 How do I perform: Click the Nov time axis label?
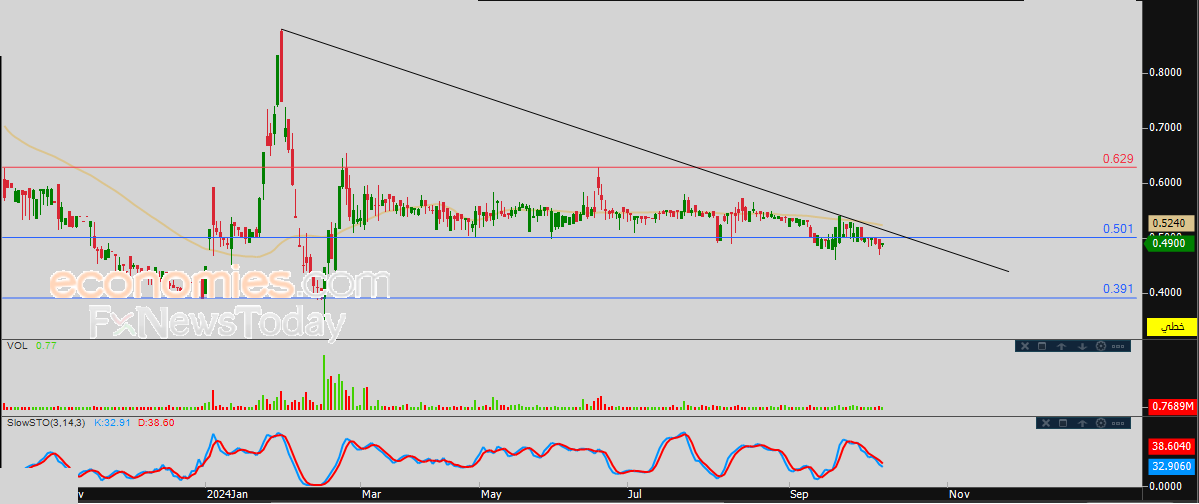[x=957, y=495]
